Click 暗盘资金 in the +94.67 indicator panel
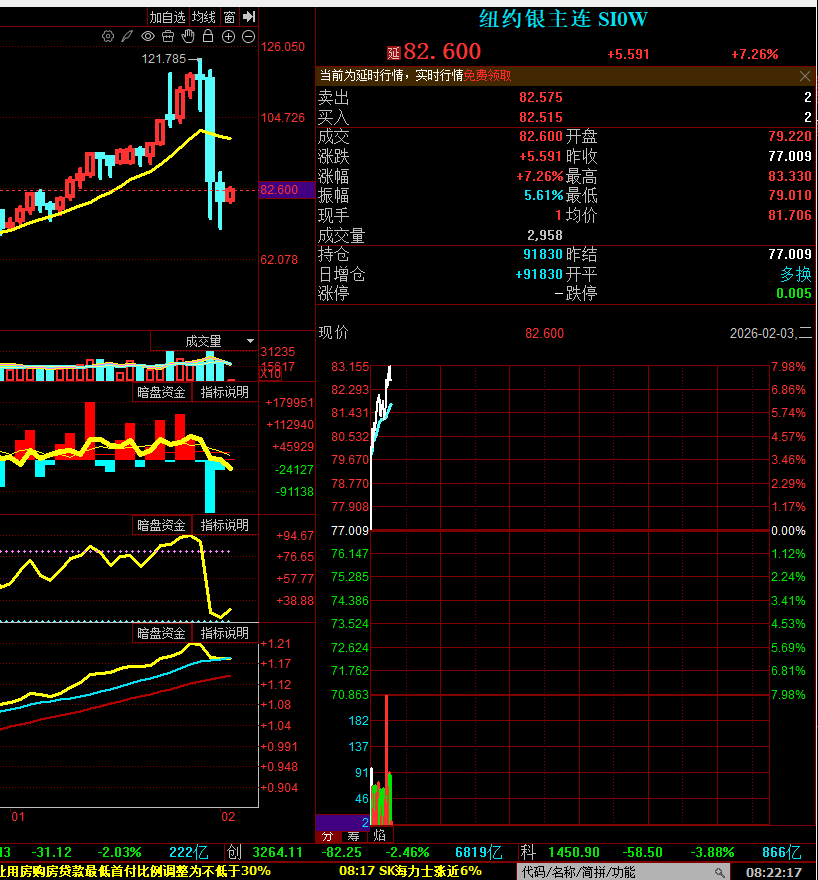The image size is (818, 880). [x=162, y=525]
